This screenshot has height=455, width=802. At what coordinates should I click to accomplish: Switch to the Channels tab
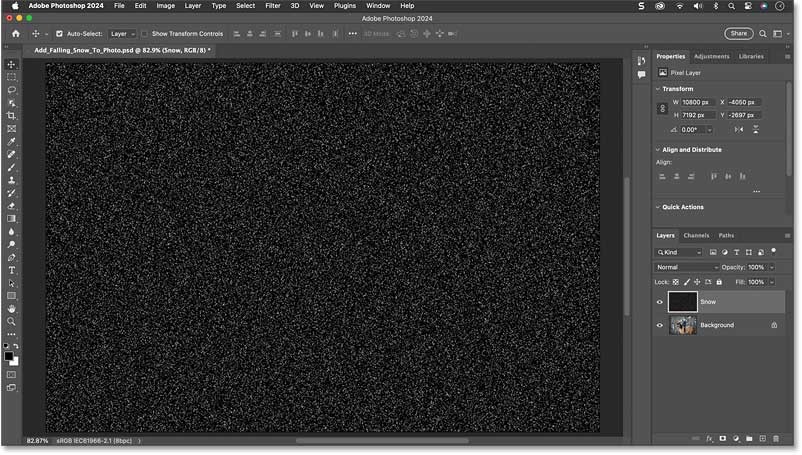[697, 235]
